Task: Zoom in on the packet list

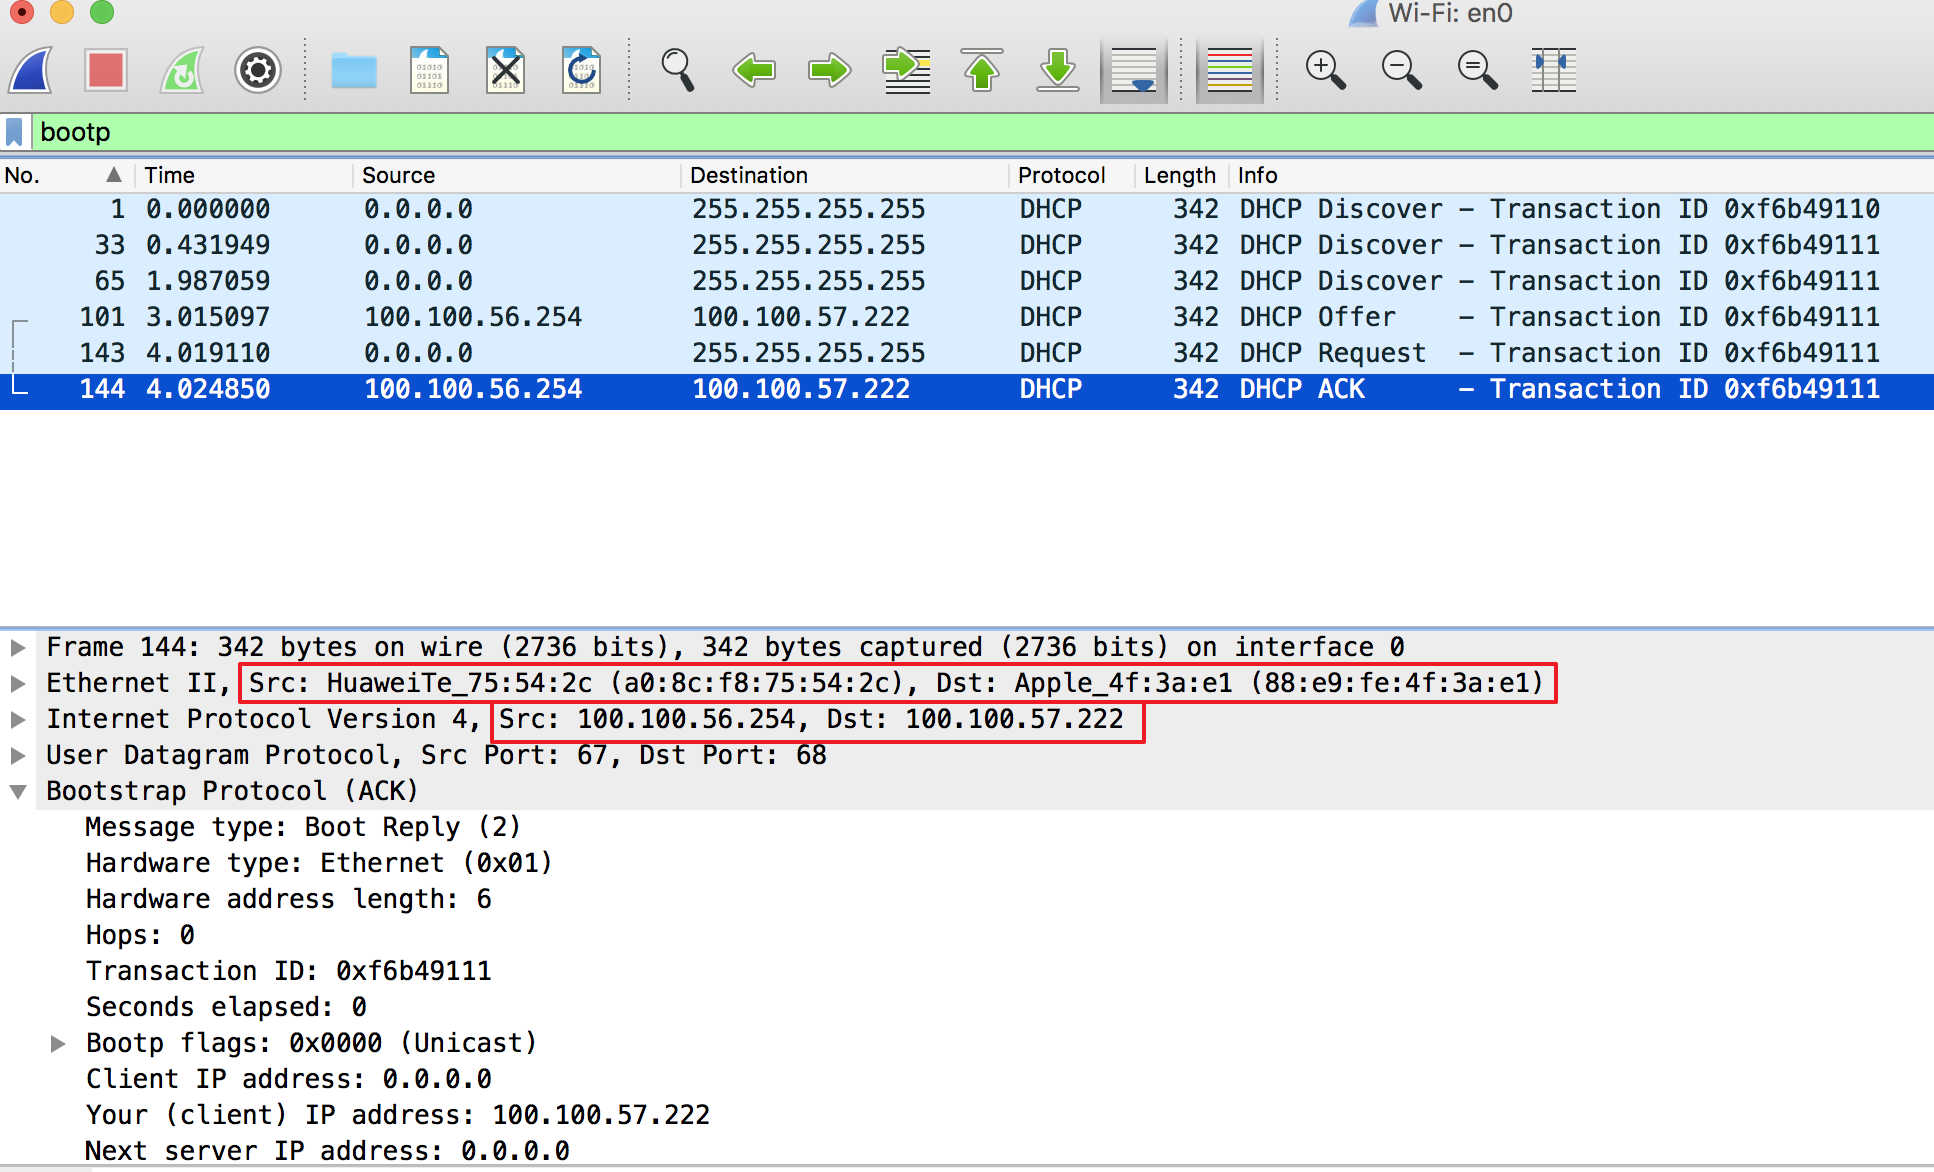Action: click(x=1325, y=70)
